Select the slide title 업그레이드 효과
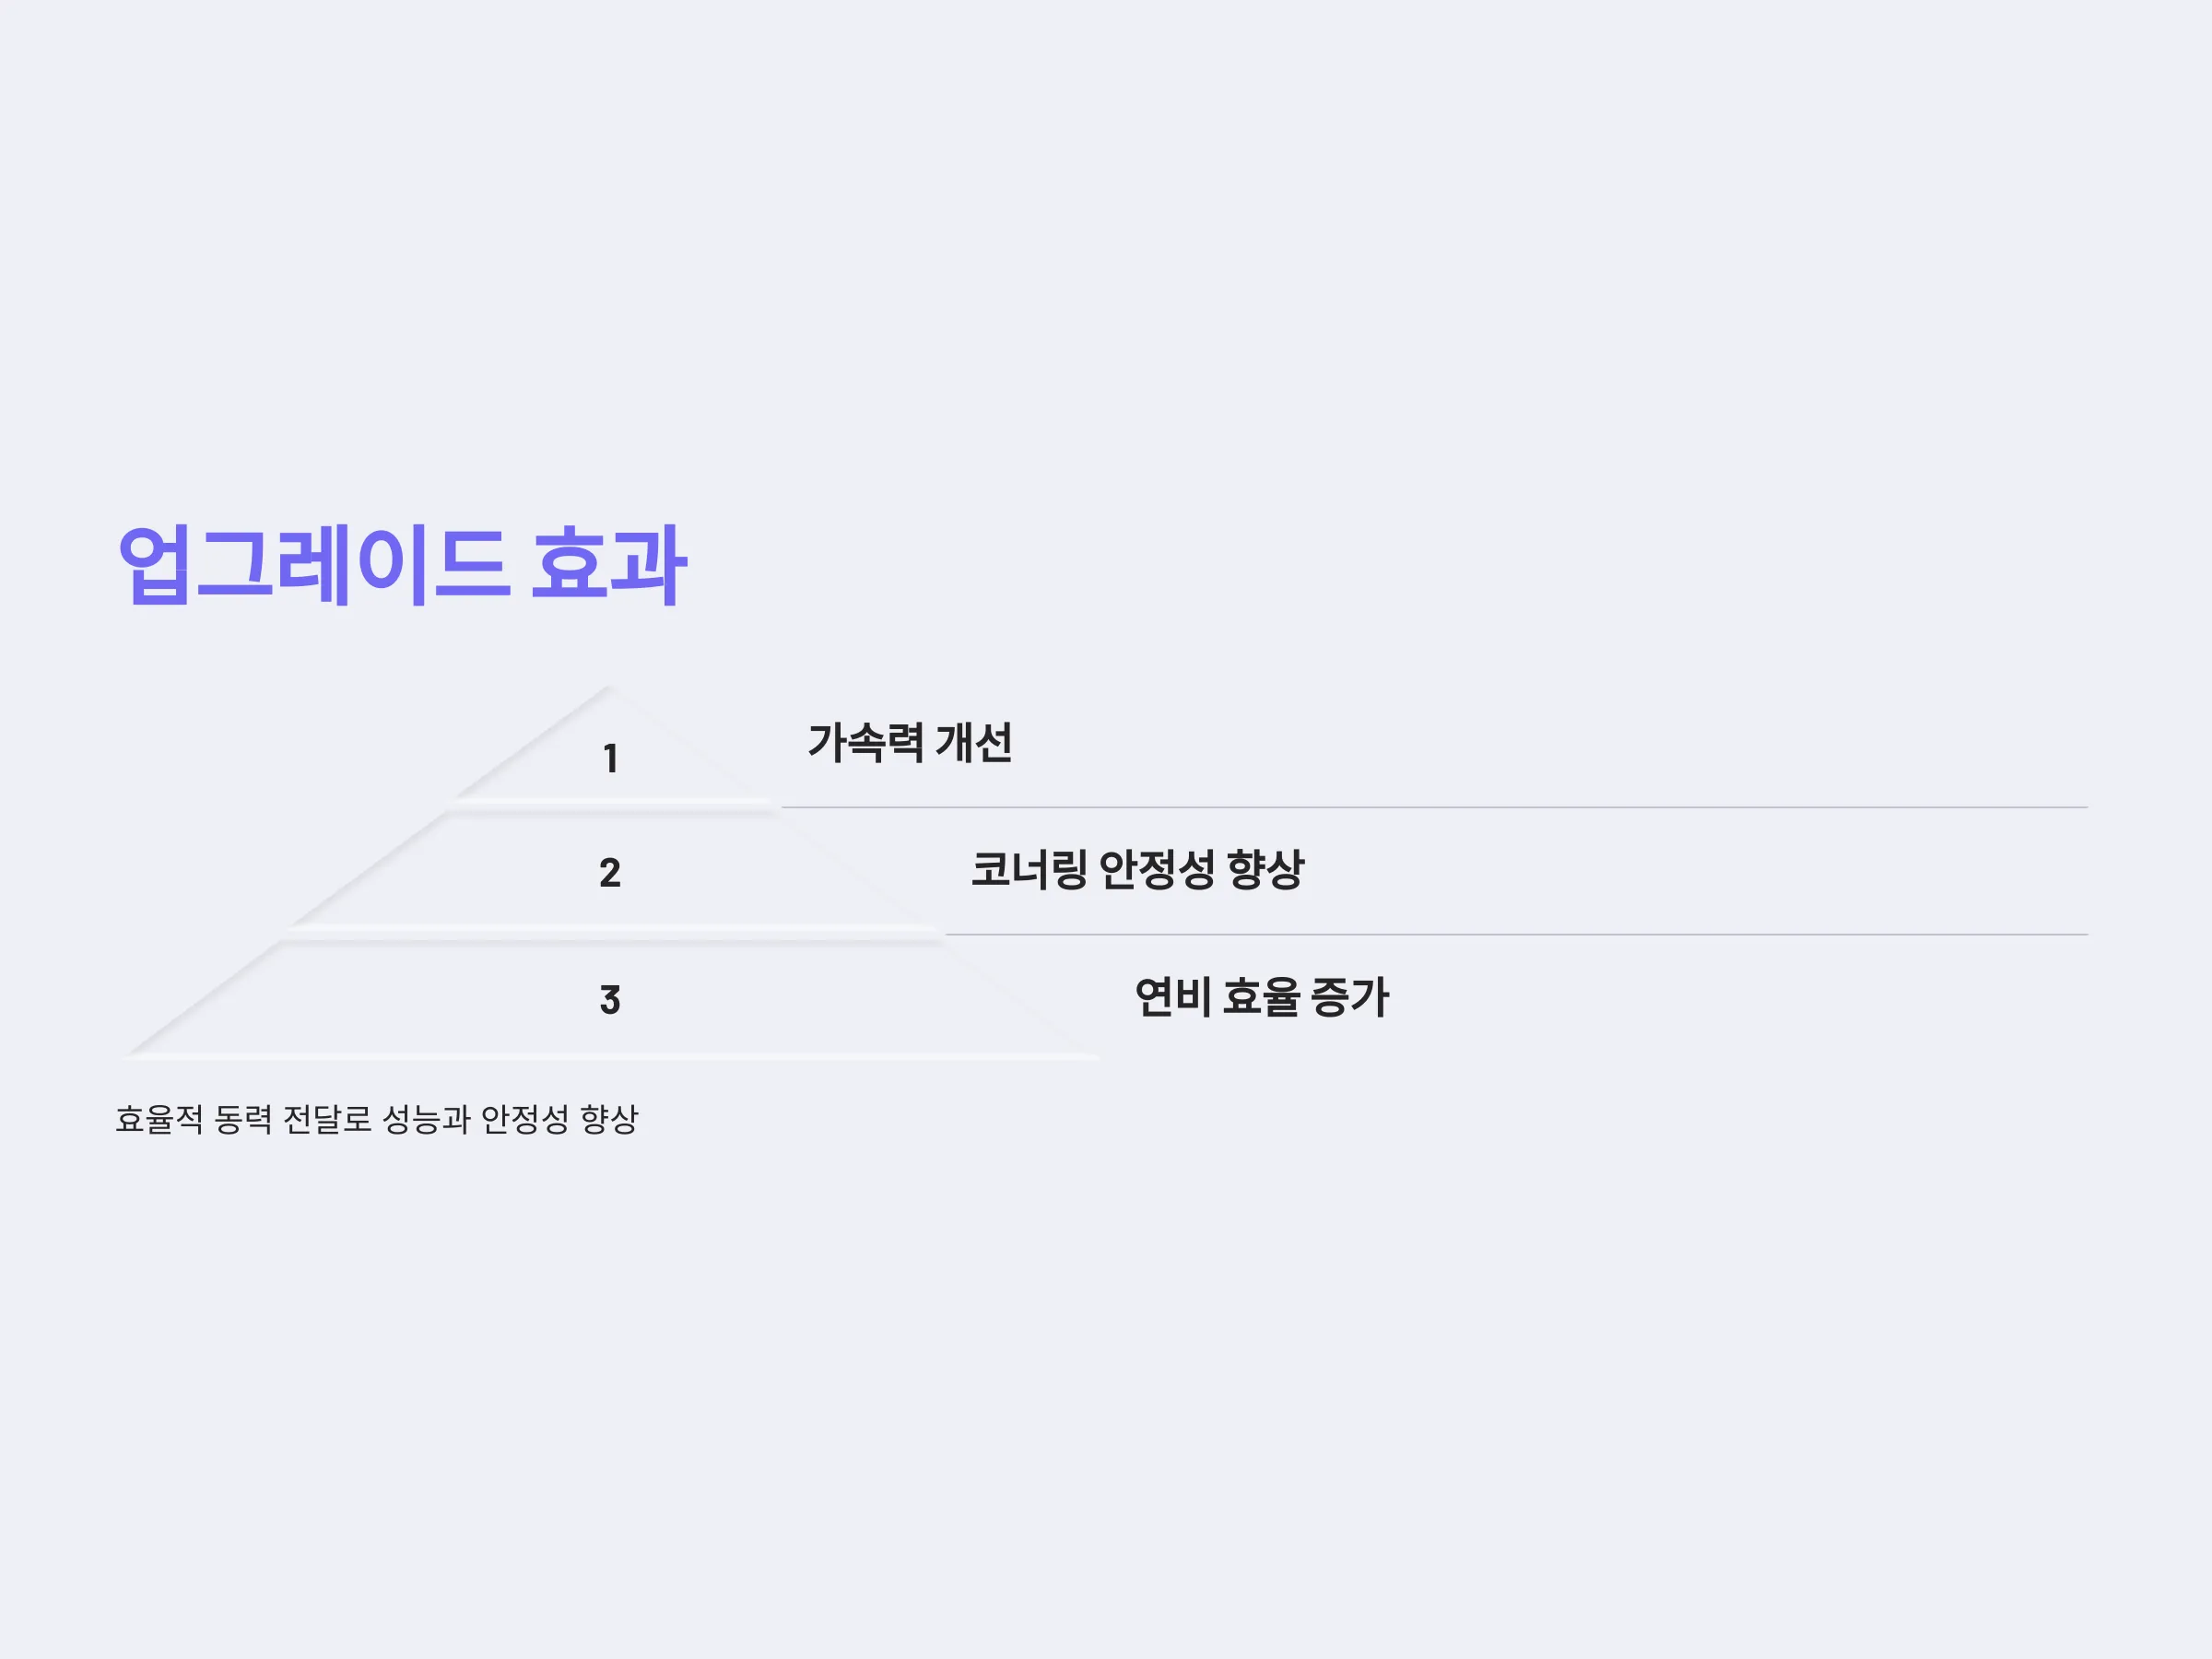This screenshot has height=1659, width=2212. [x=402, y=565]
